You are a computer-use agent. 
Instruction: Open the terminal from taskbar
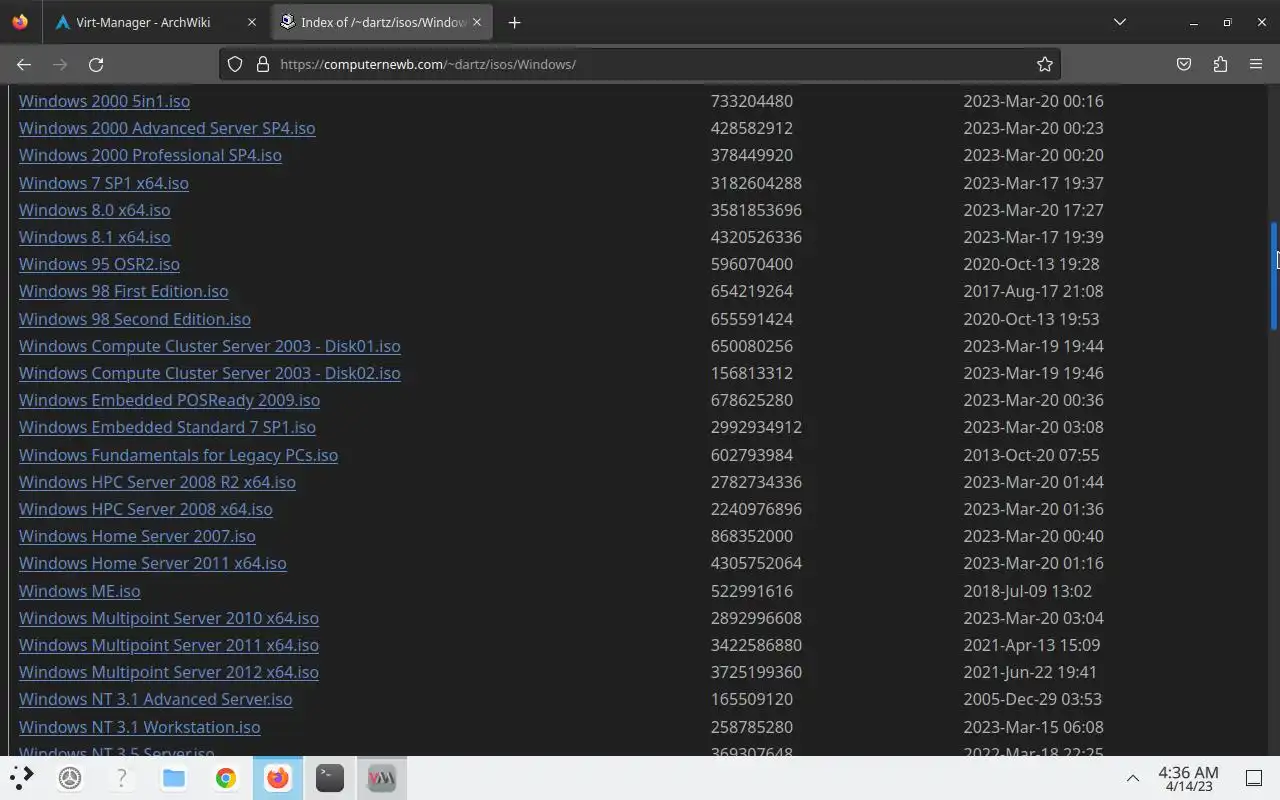(330, 777)
